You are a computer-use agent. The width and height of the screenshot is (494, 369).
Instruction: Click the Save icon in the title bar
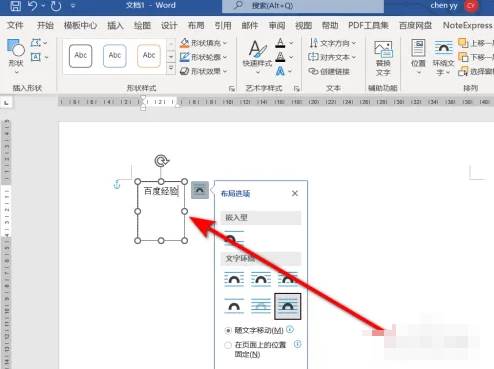tap(15, 6)
